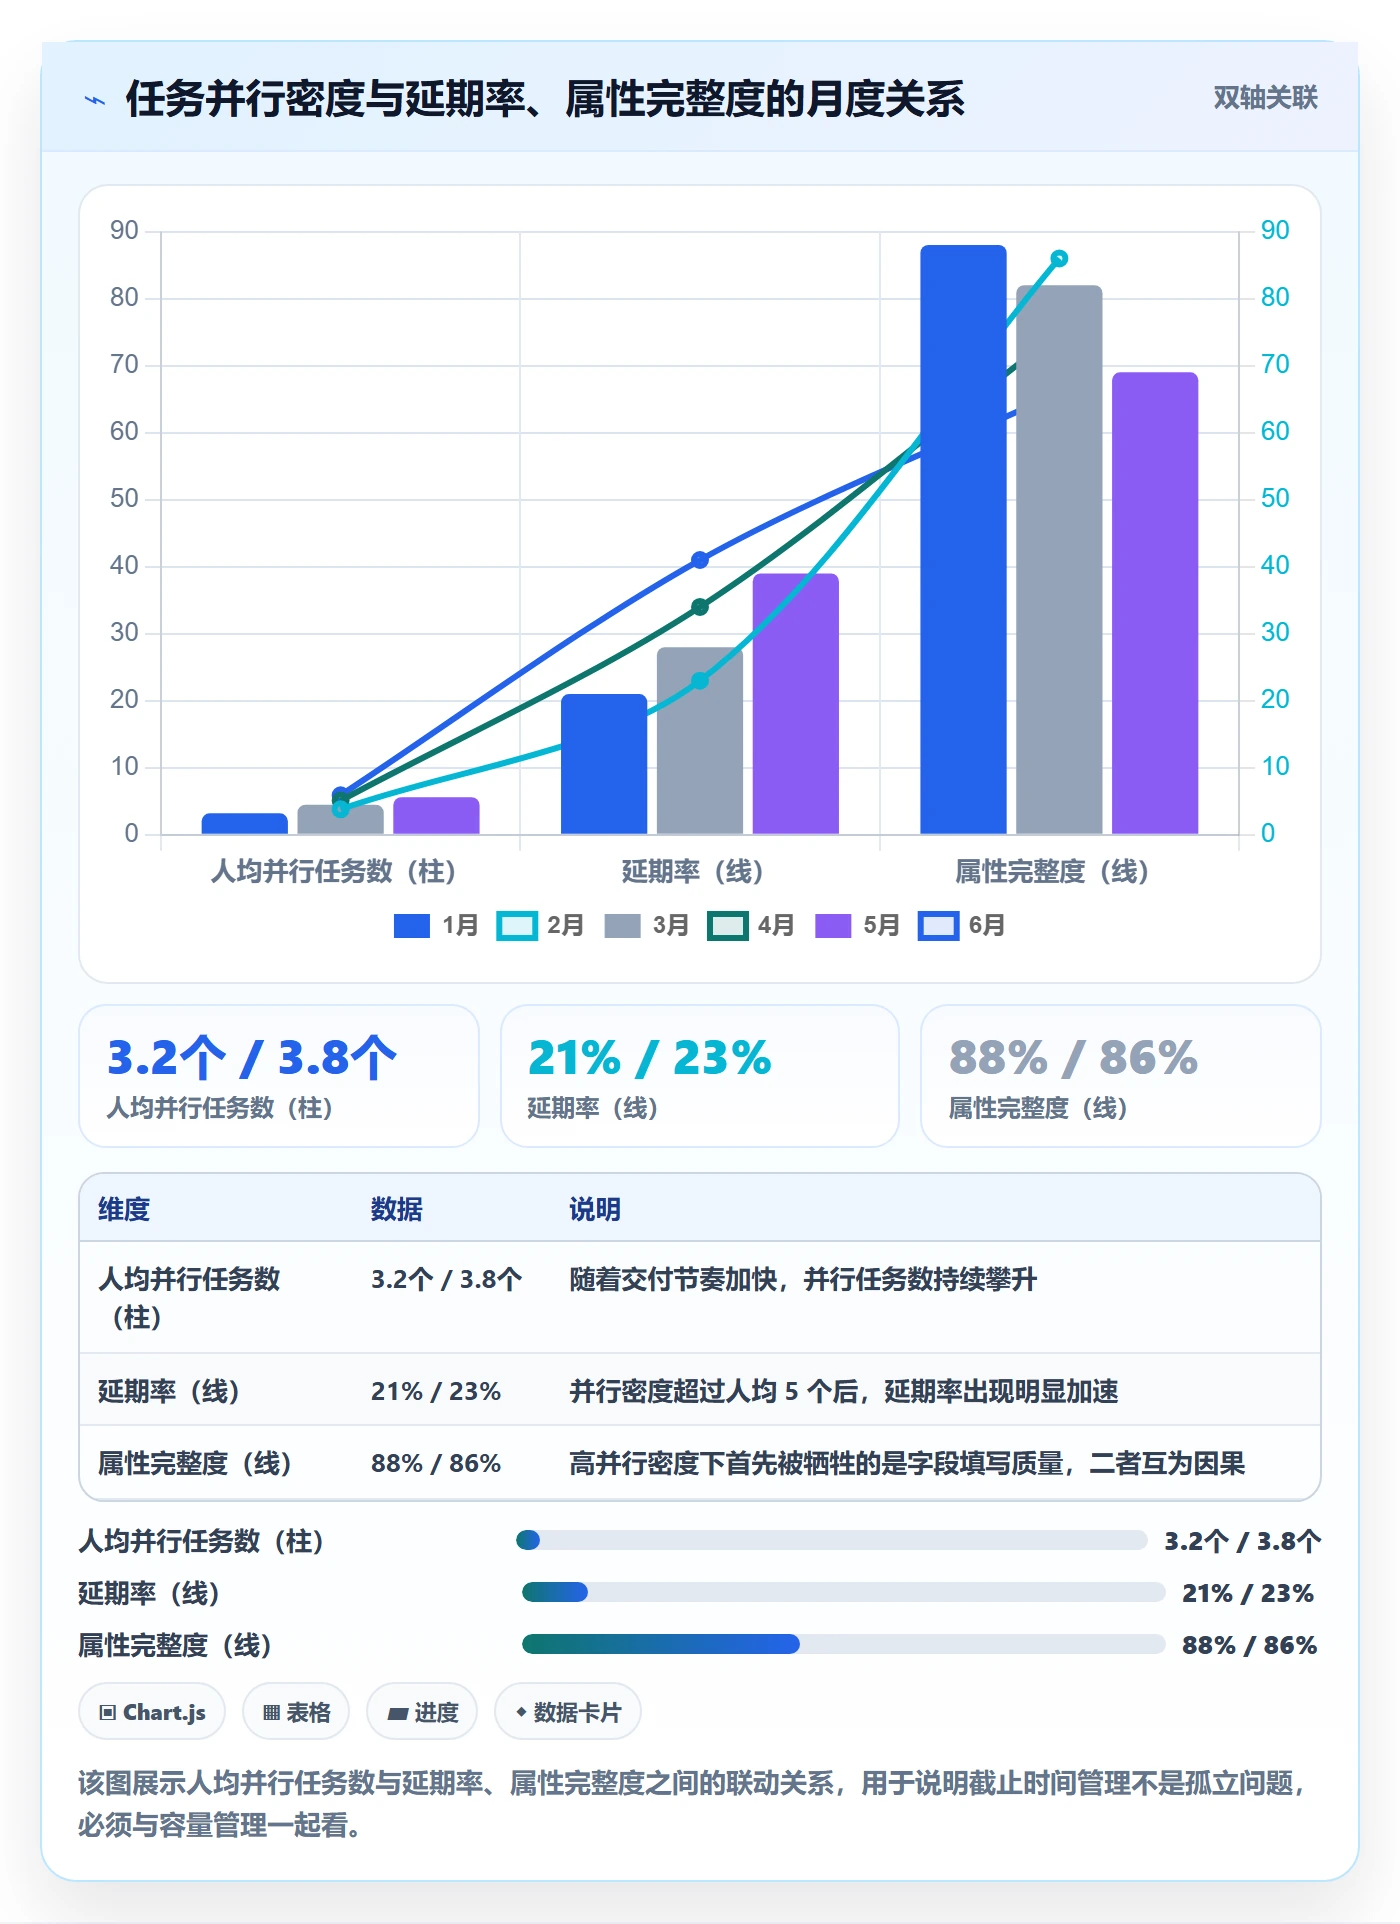
Task: Toggle the 5月 legend series
Action: [x=857, y=925]
